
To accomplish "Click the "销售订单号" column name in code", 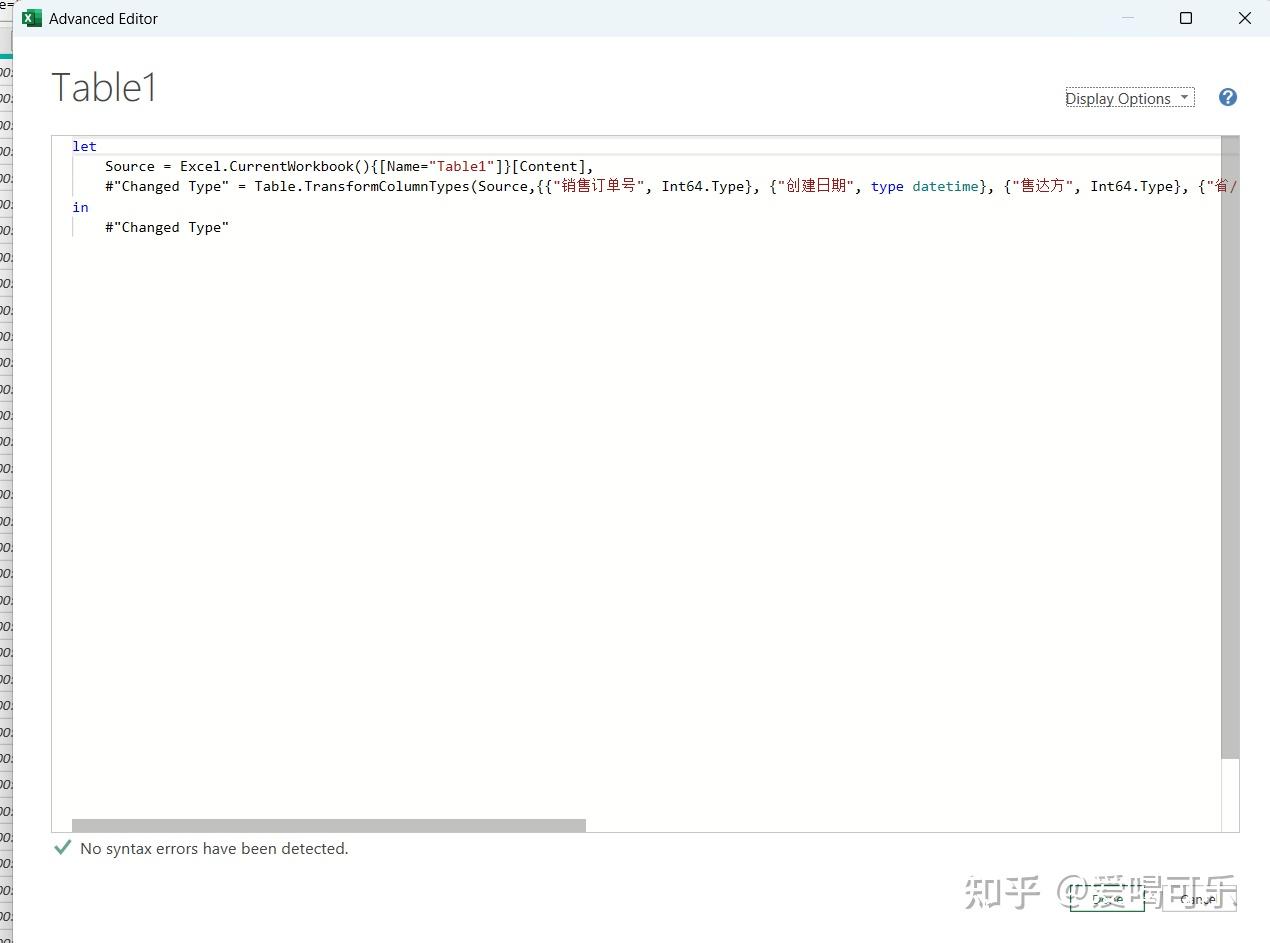I will (600, 186).
